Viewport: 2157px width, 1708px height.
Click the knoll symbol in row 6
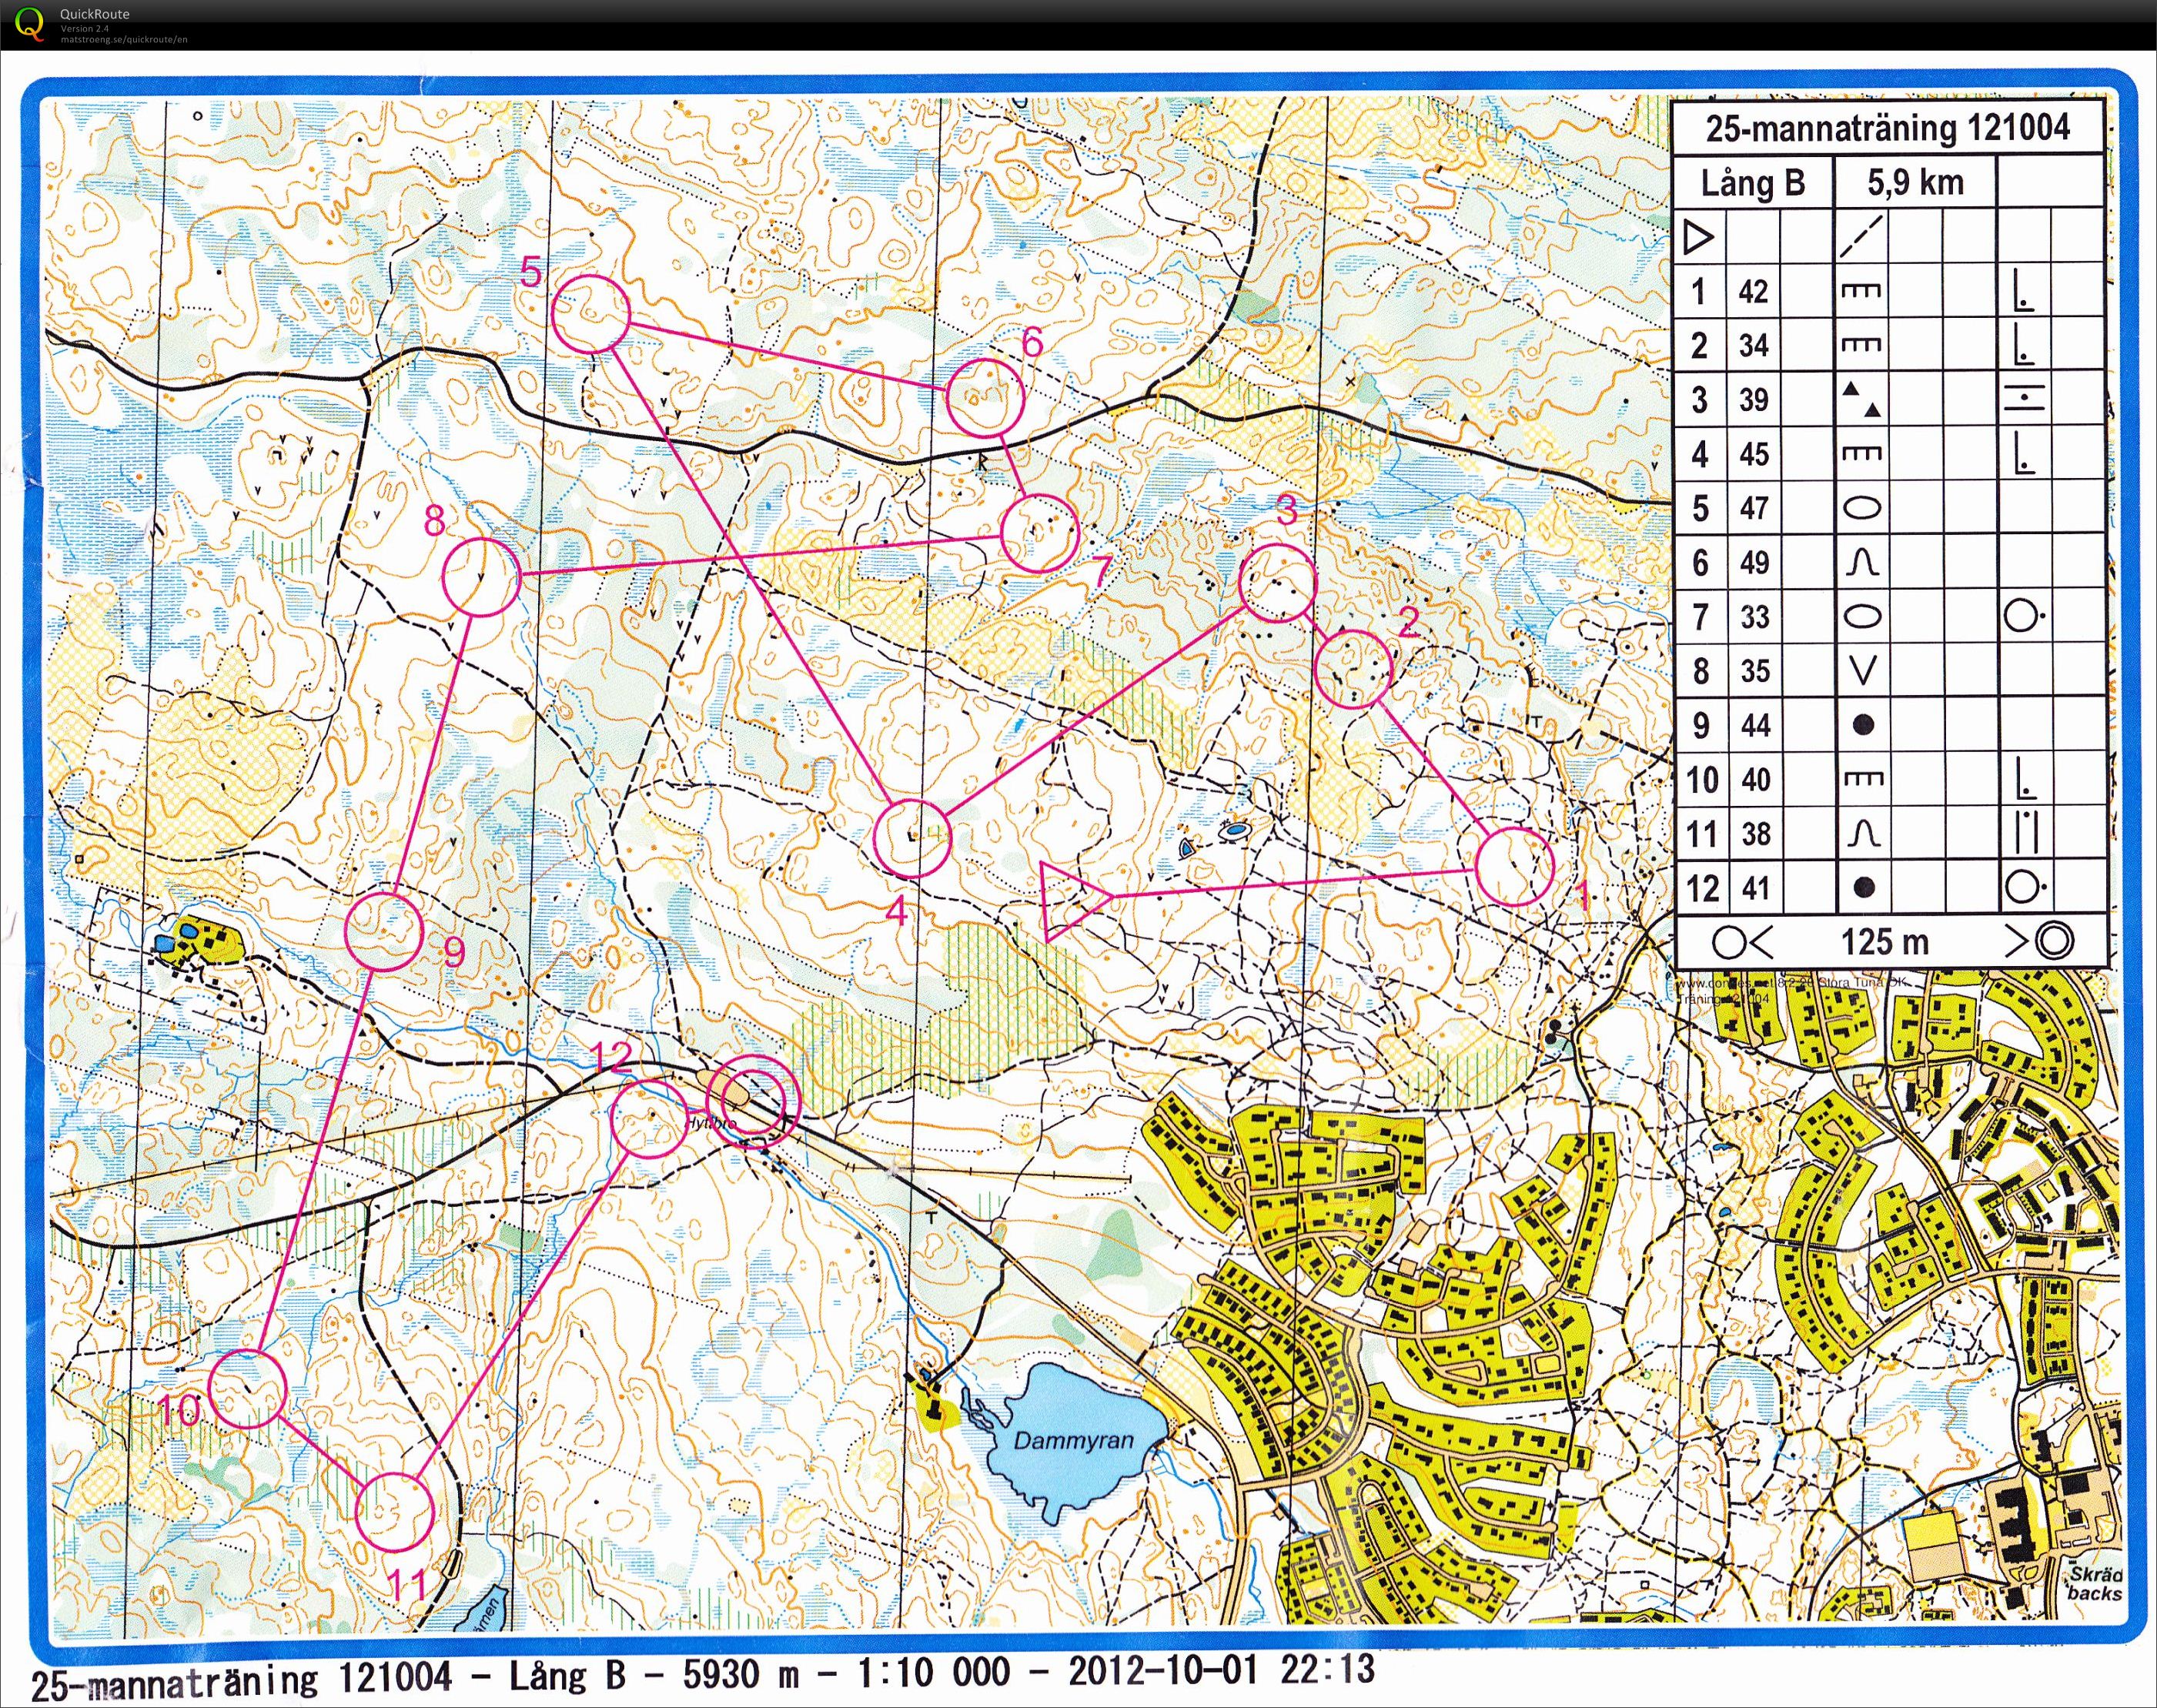click(x=1861, y=563)
